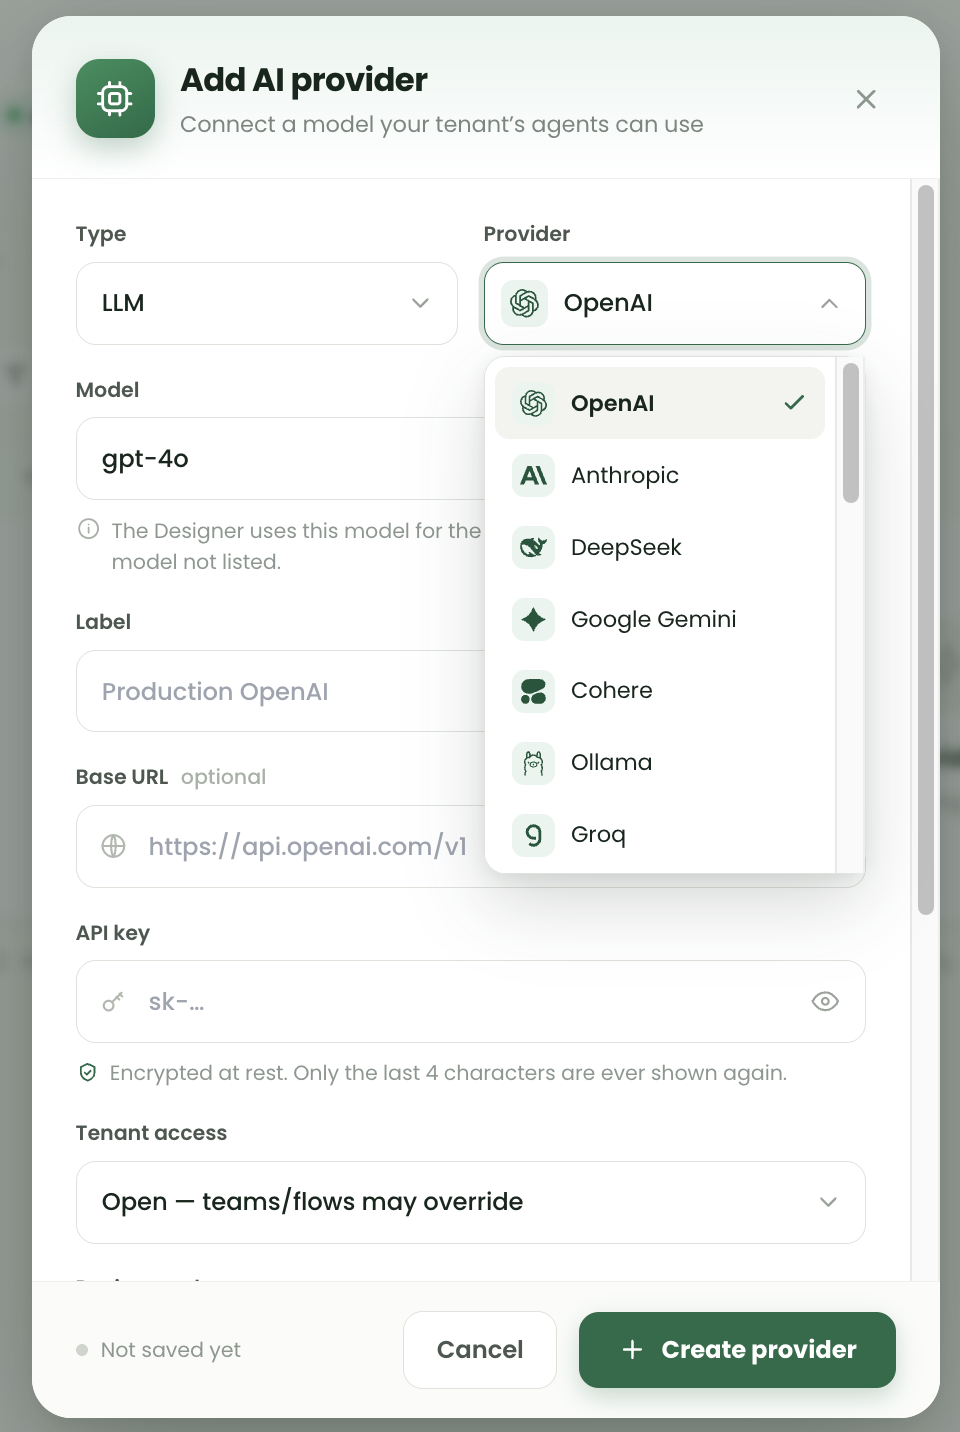Click the Anthropic logo icon
The height and width of the screenshot is (1432, 960).
tap(533, 475)
